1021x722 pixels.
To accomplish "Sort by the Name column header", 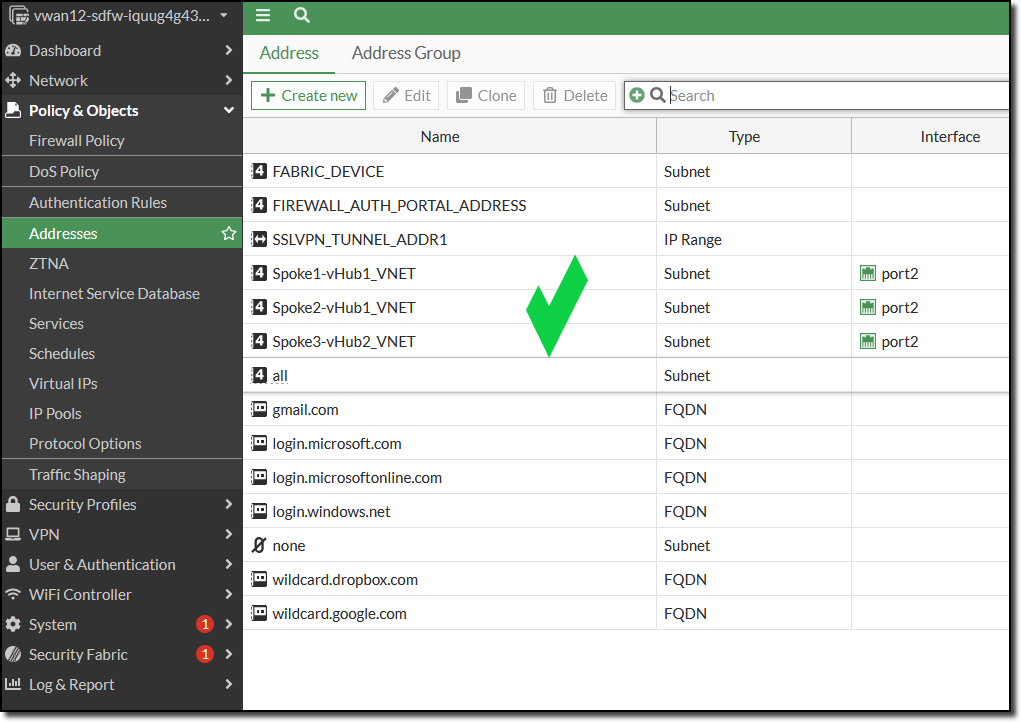I will pos(449,137).
